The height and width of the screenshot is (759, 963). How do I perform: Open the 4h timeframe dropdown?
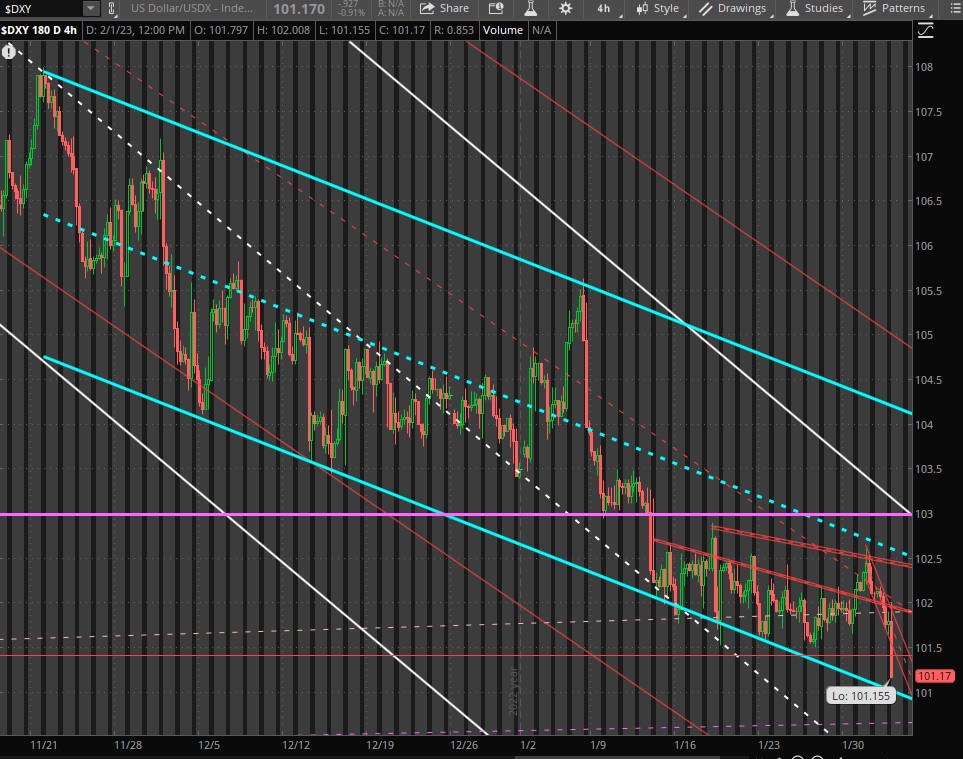[x=603, y=8]
